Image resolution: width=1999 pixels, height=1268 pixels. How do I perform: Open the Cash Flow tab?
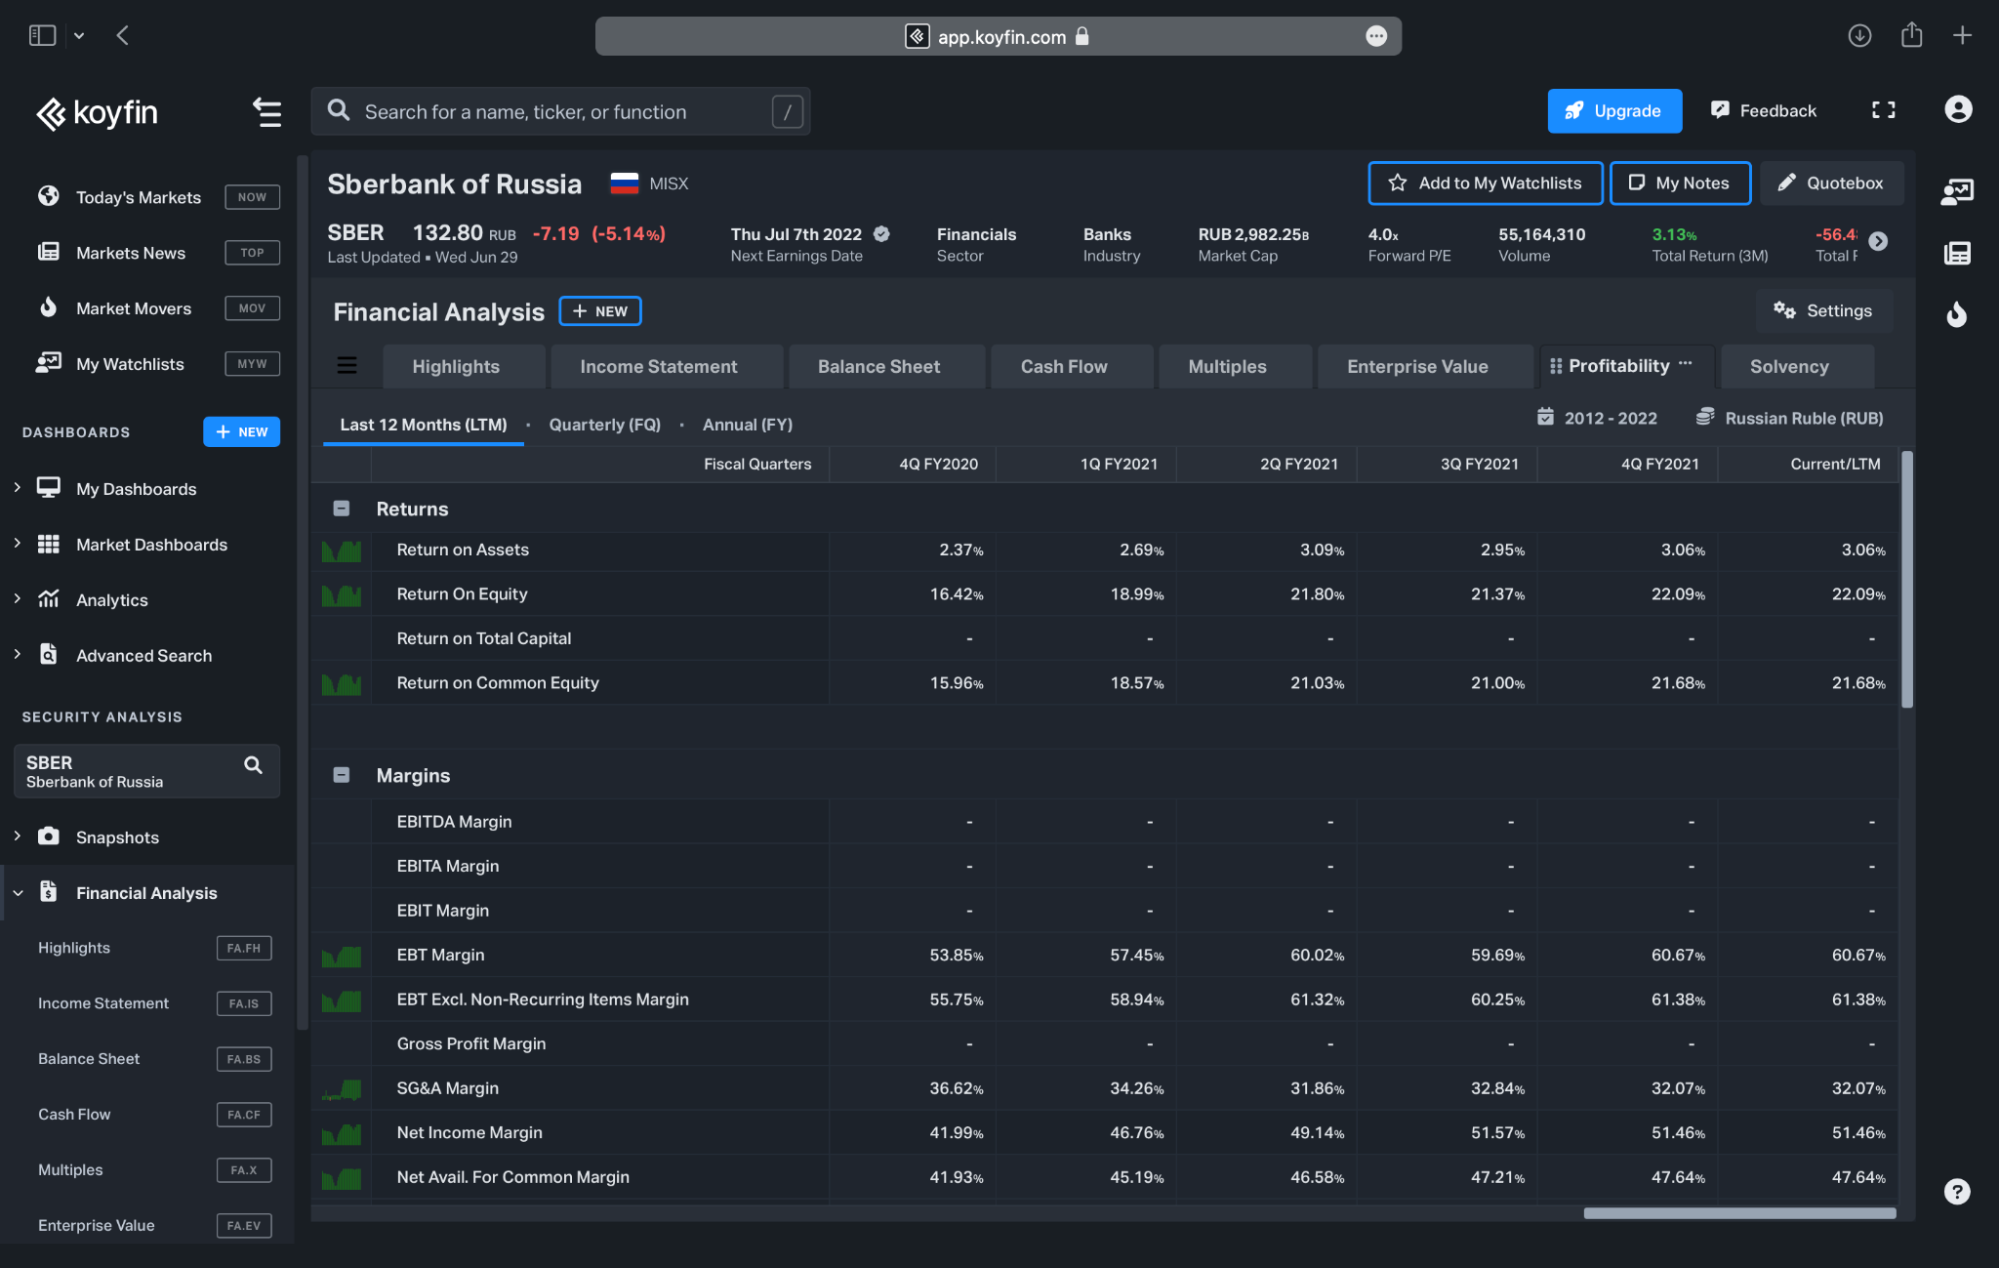[1072, 366]
